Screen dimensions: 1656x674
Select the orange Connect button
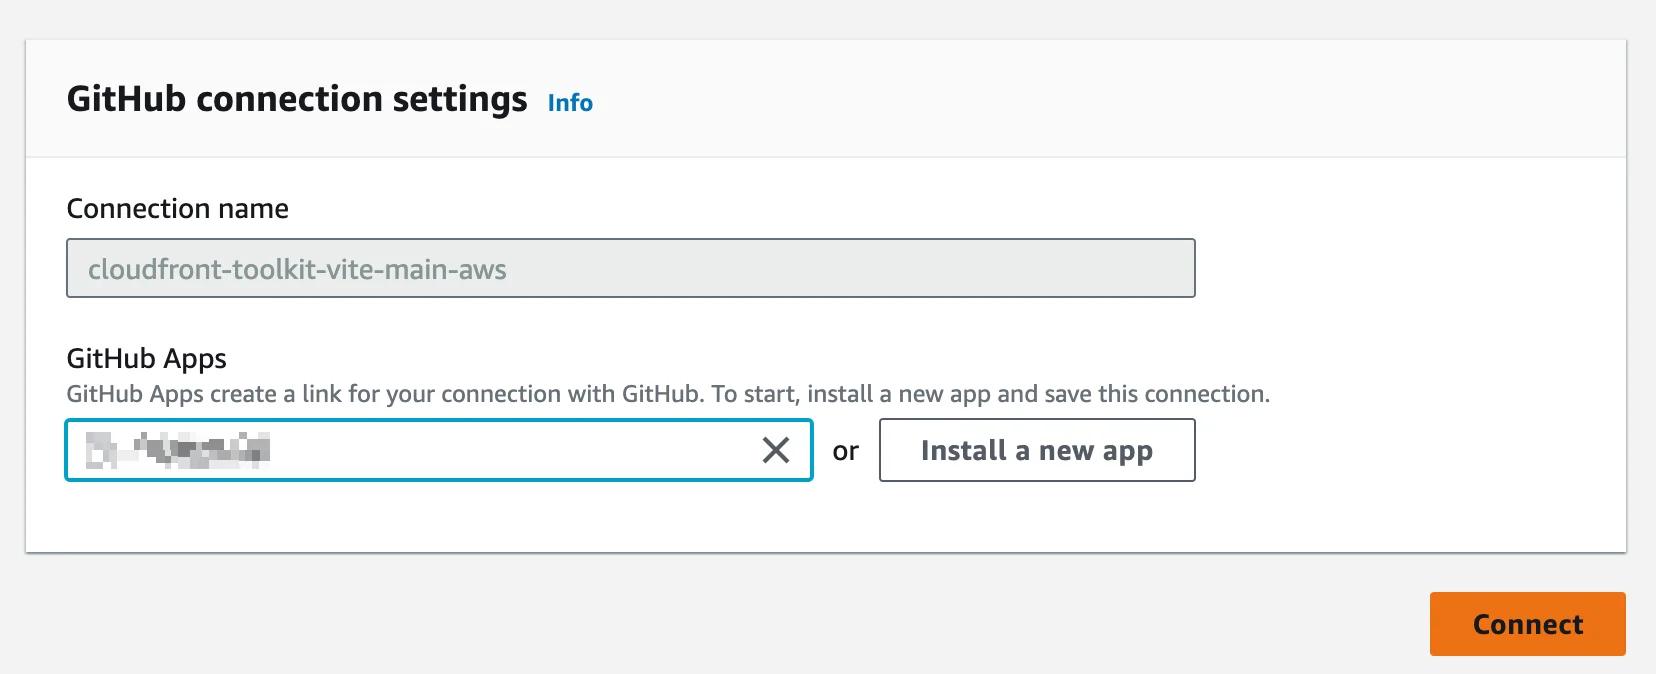pyautogui.click(x=1526, y=624)
